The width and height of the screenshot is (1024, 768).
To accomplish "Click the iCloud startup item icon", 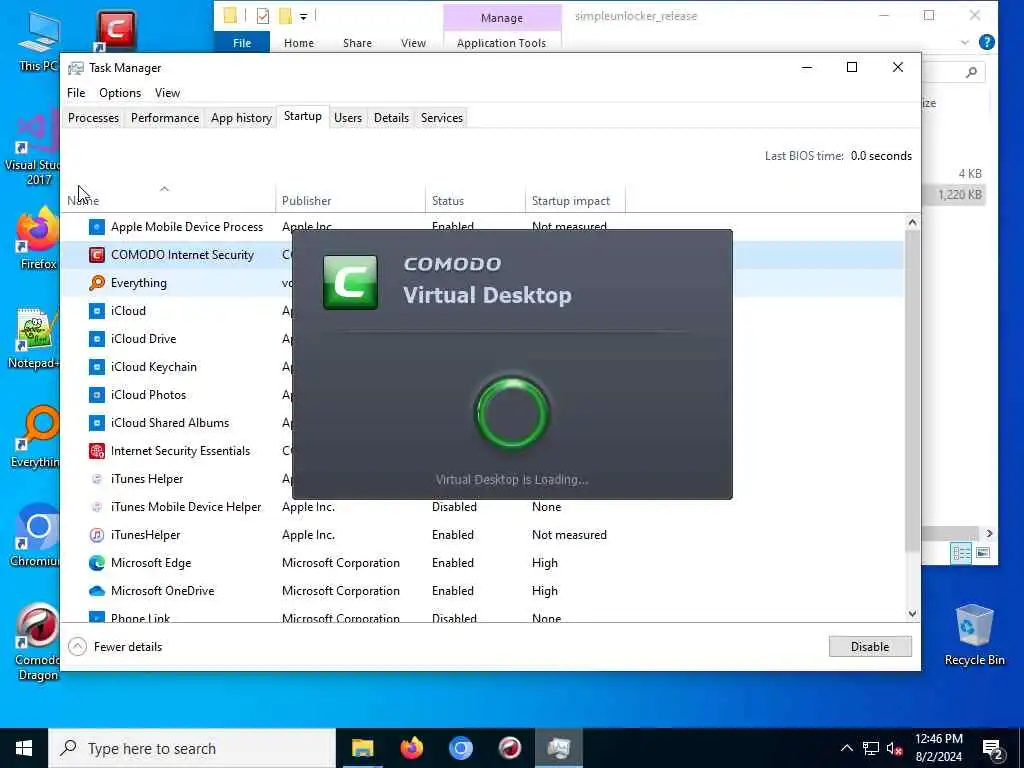I will [97, 311].
